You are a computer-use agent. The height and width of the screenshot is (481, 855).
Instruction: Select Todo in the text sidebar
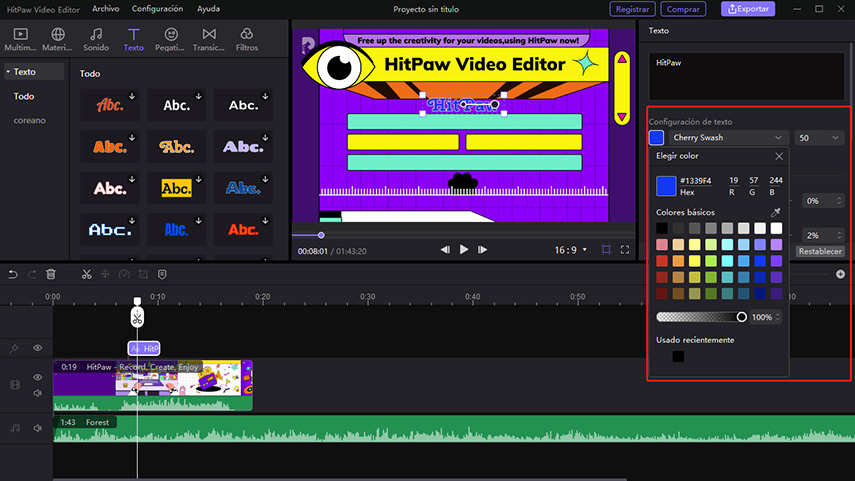tap(24, 96)
